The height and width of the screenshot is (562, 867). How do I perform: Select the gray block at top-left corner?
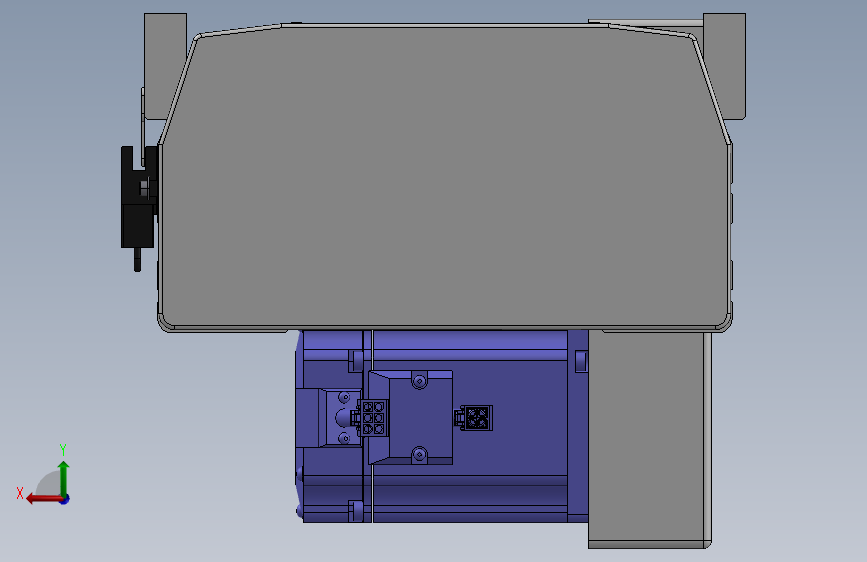(x=164, y=66)
